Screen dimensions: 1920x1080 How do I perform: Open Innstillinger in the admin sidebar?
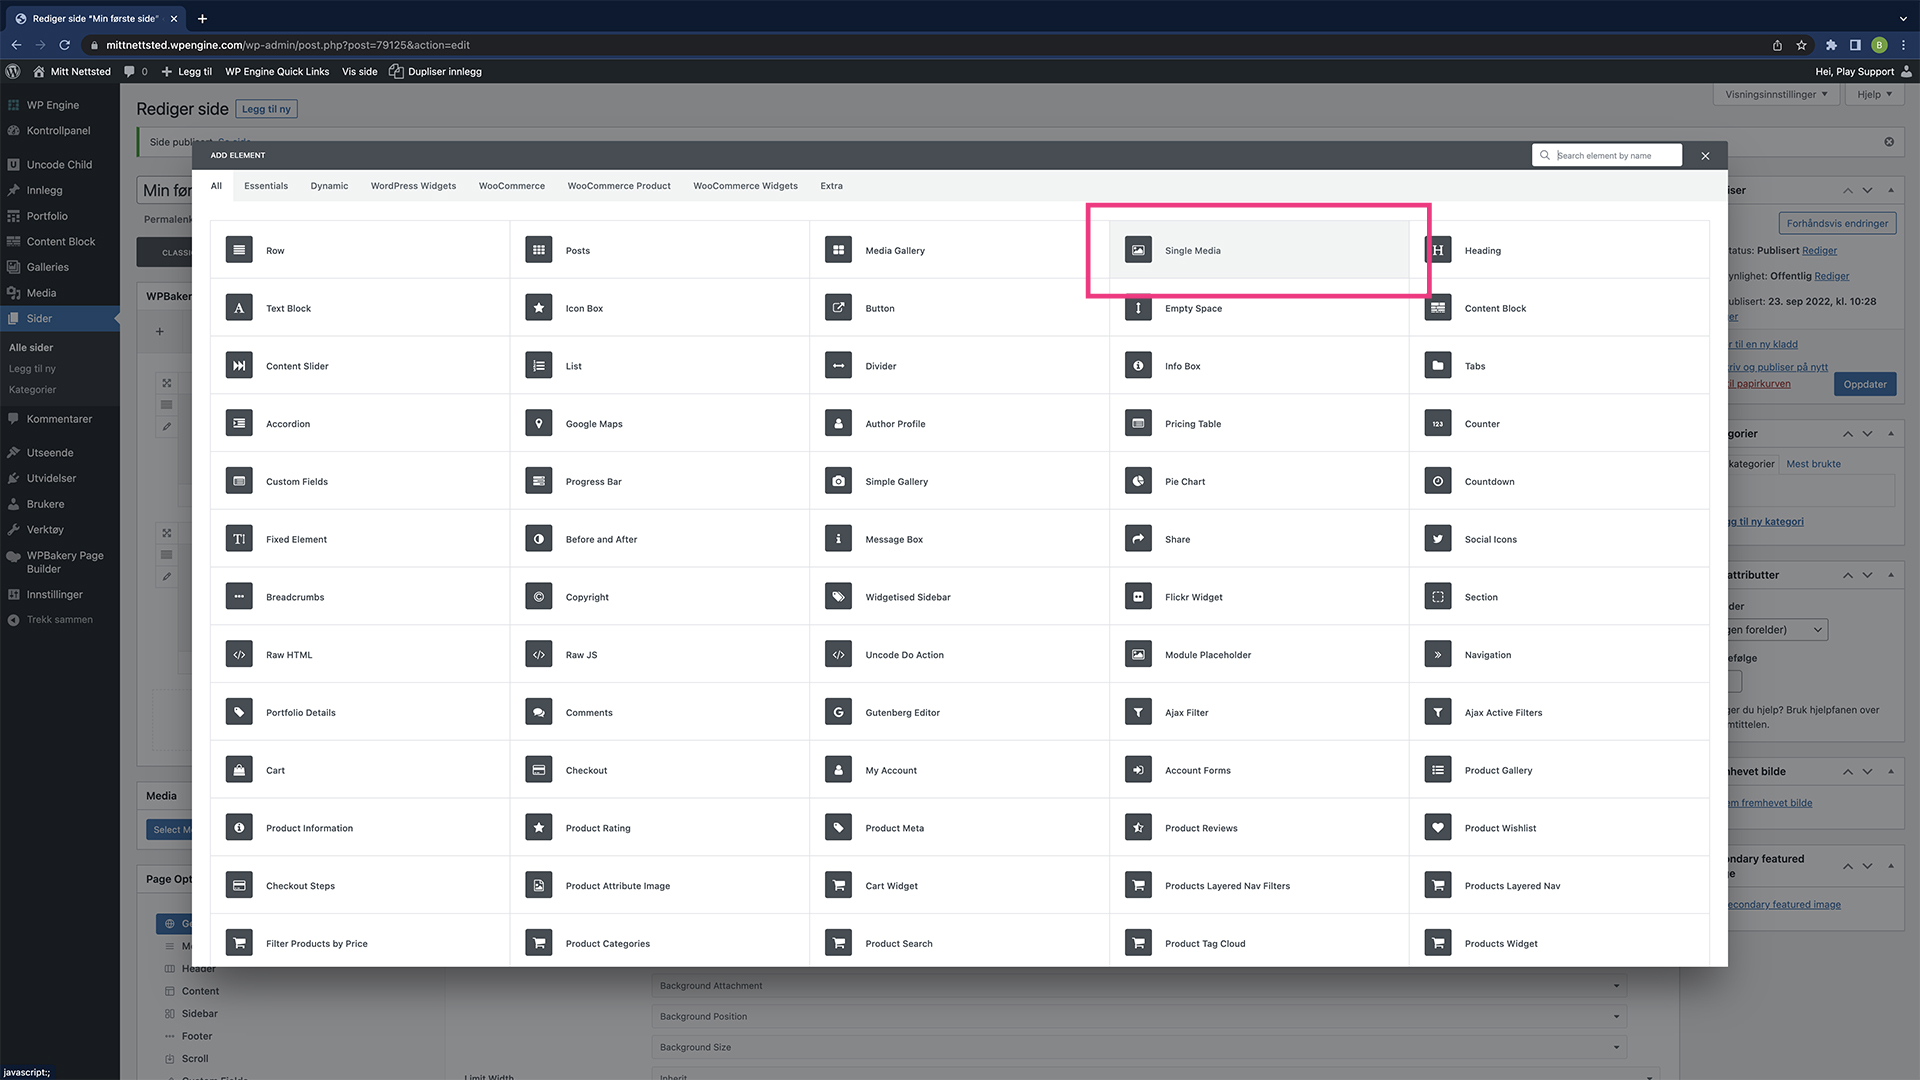point(55,595)
